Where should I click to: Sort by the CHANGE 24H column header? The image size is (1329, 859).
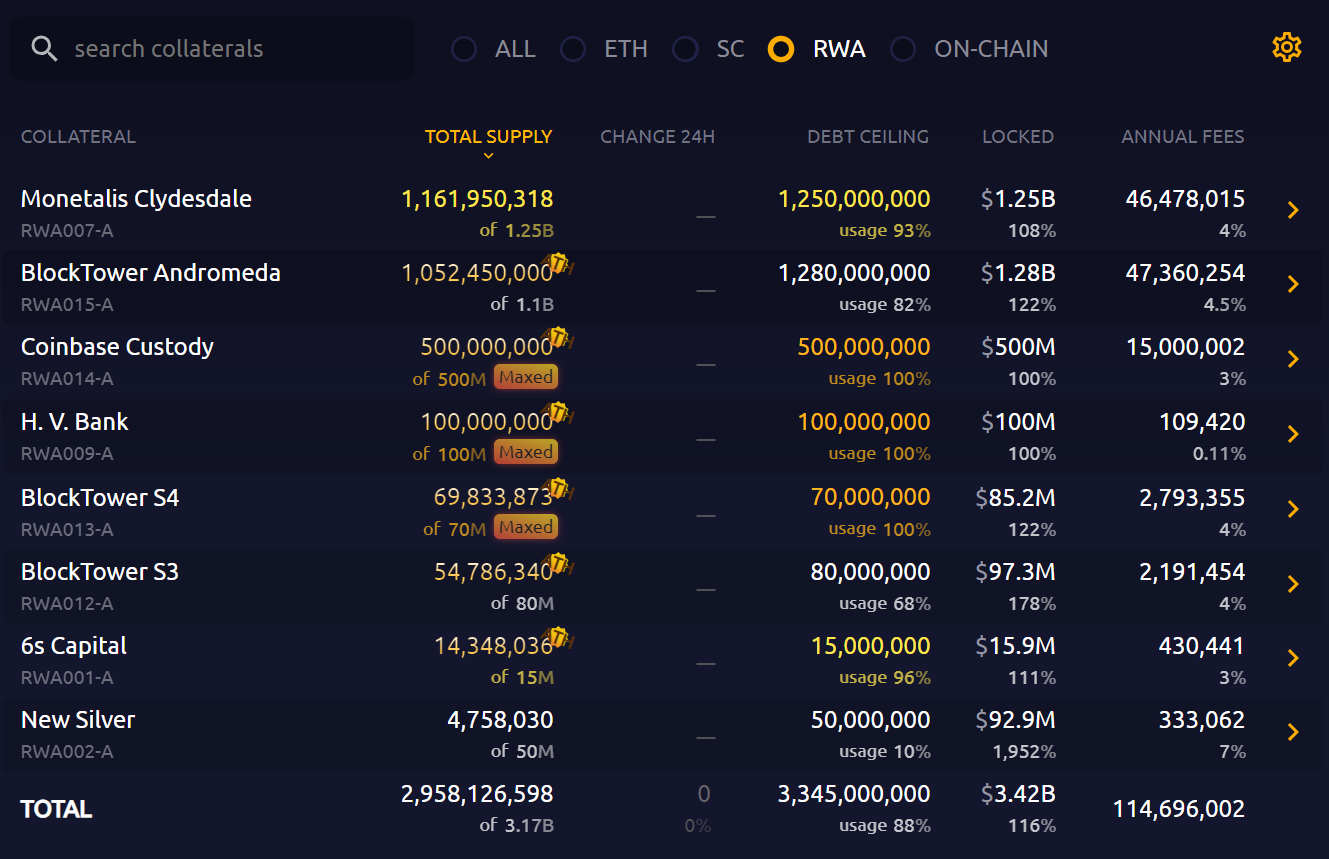pos(657,137)
